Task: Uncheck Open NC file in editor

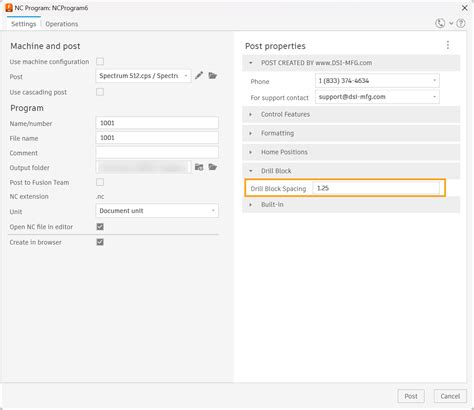Action: point(100,227)
